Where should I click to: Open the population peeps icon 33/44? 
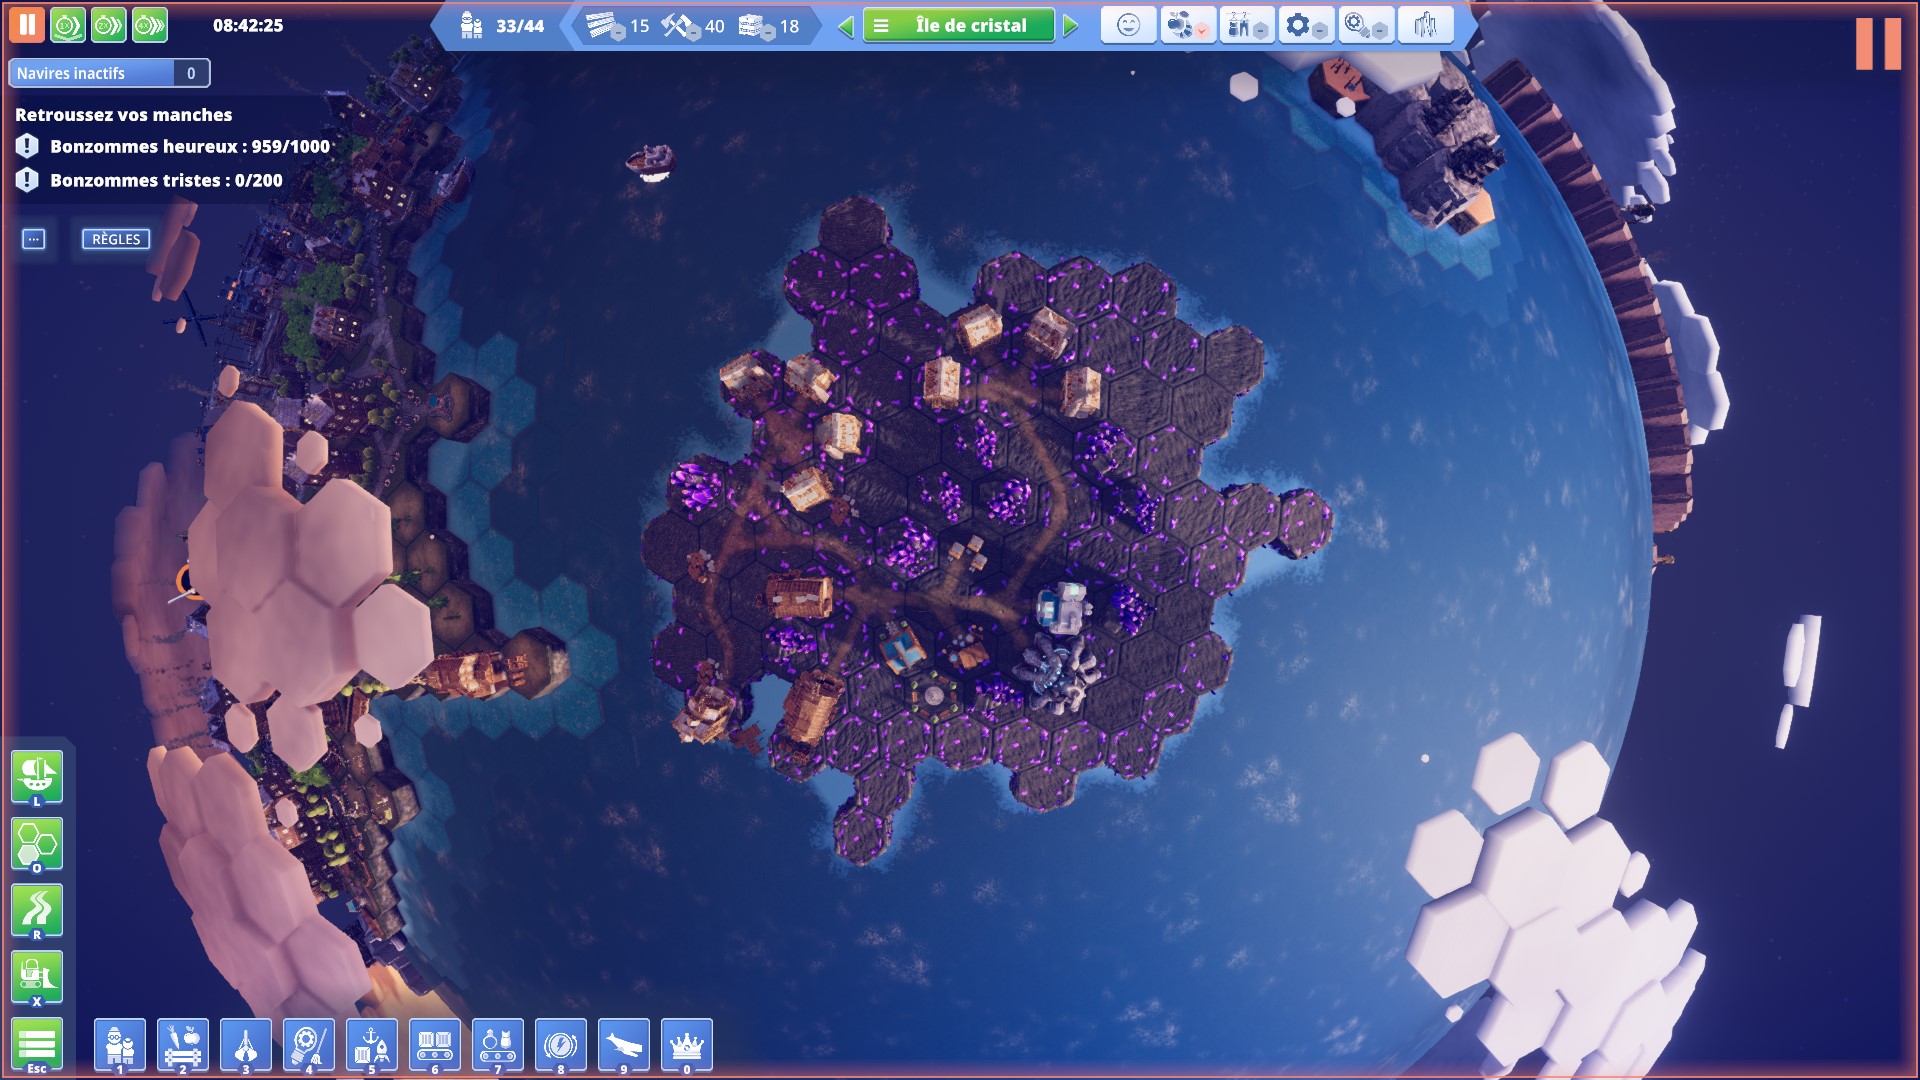coord(472,26)
